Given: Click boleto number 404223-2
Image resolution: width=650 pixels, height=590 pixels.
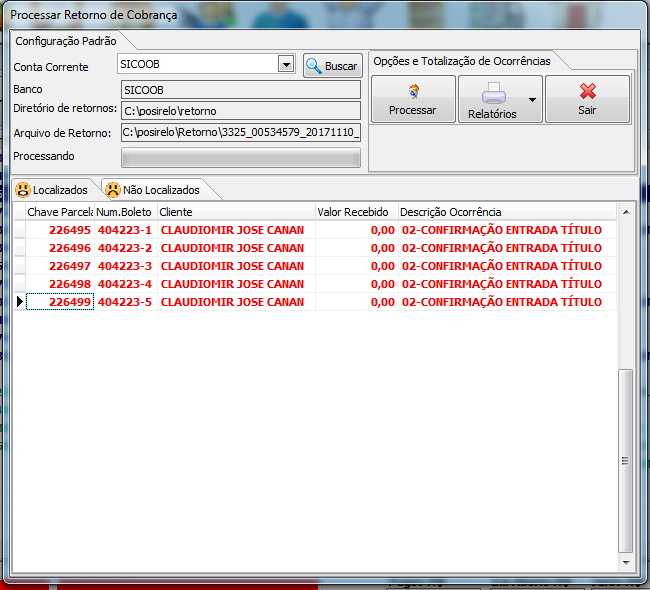Looking at the screenshot, I should (126, 248).
